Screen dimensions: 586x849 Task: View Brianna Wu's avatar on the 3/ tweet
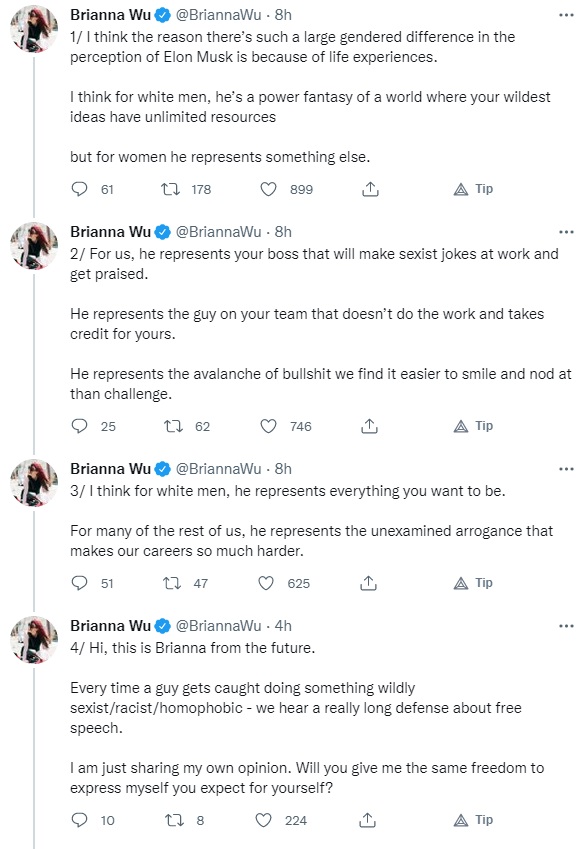pos(34,483)
